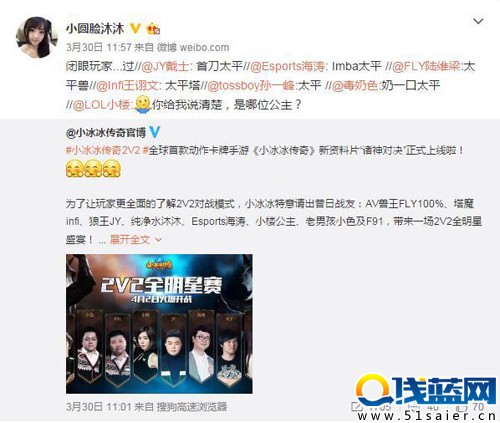
Task: Open @小冰冰传奇官博 original poster link
Action: 106,133
